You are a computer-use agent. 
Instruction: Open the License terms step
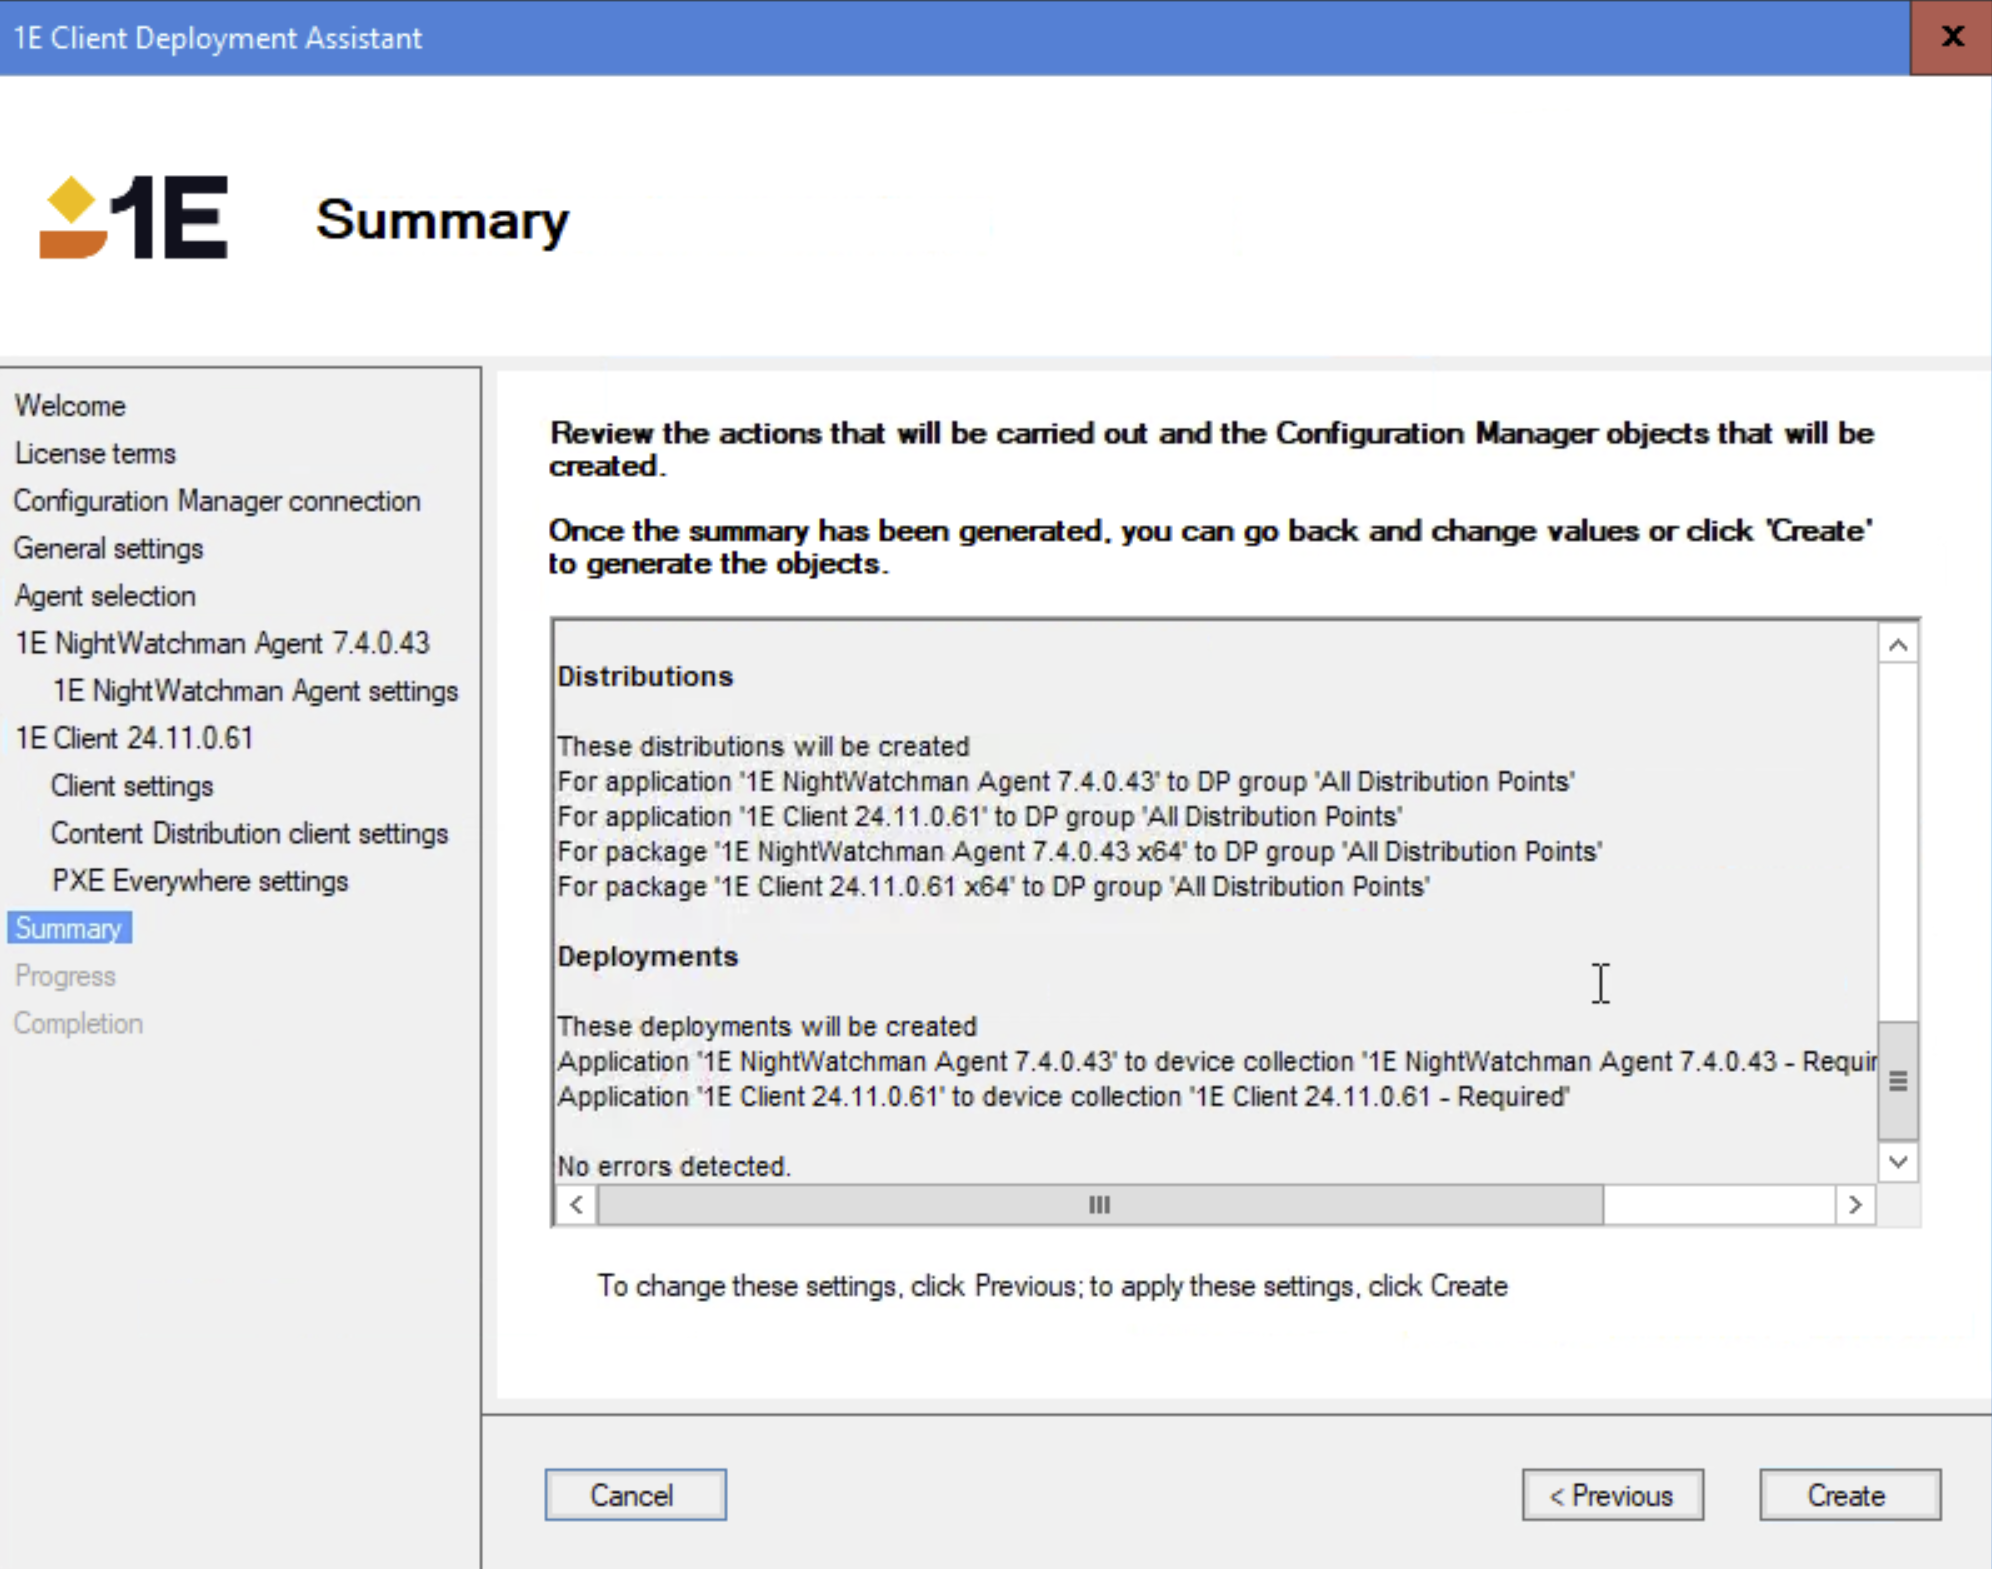95,453
